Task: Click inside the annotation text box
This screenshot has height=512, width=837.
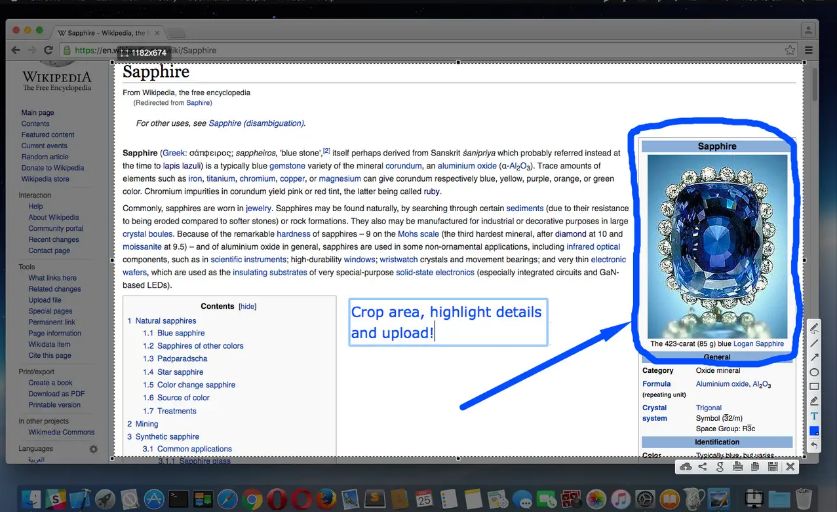Action: tap(448, 322)
